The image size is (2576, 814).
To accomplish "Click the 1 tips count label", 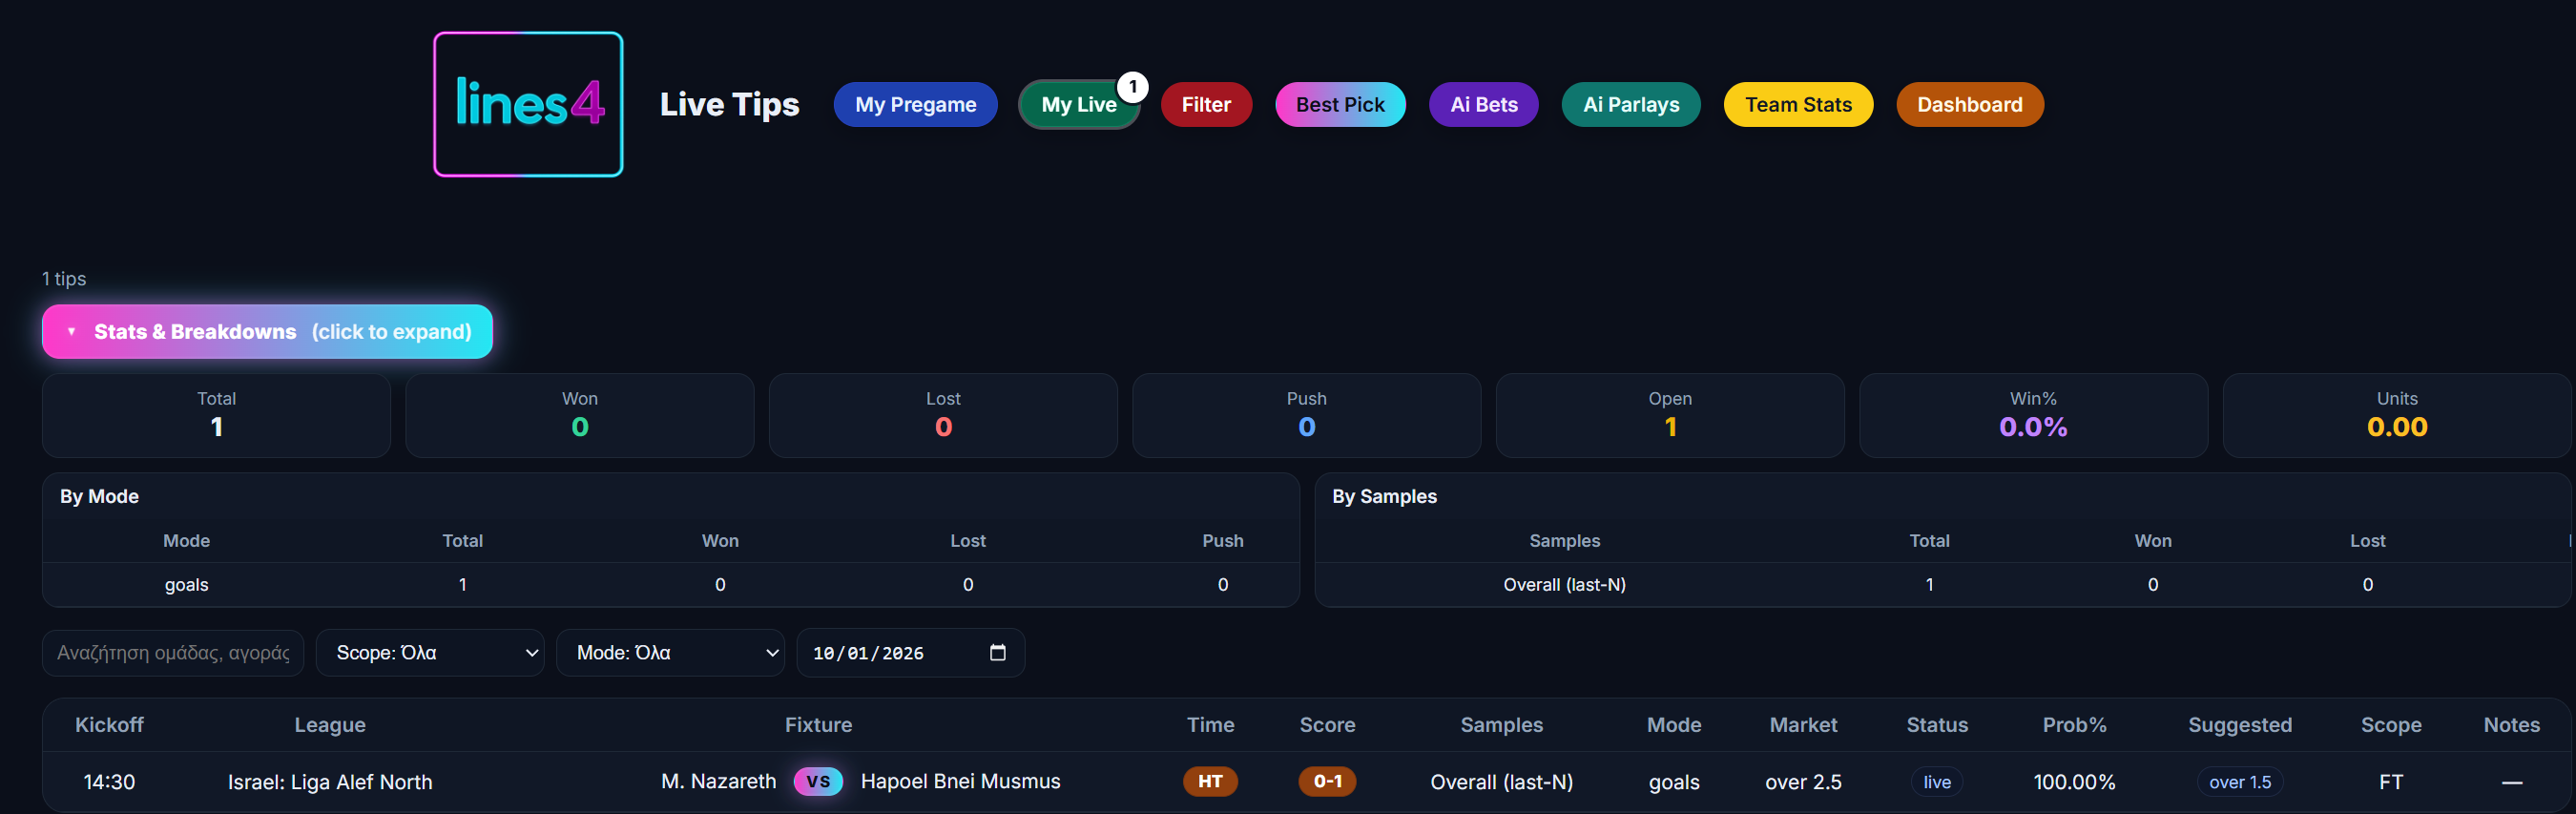I will (x=64, y=278).
